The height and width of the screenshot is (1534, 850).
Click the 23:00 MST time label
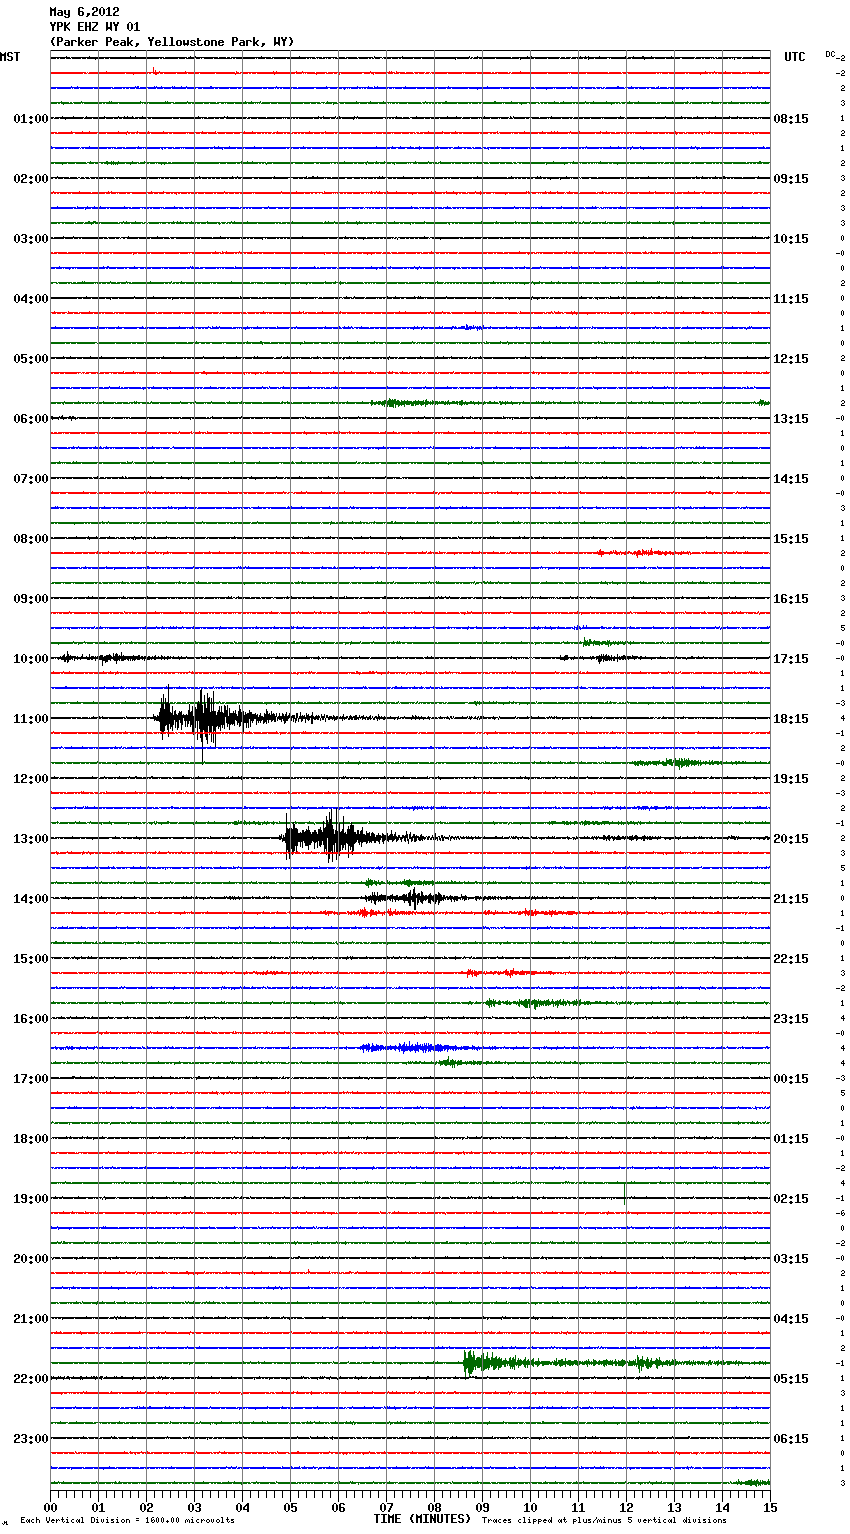30,1438
